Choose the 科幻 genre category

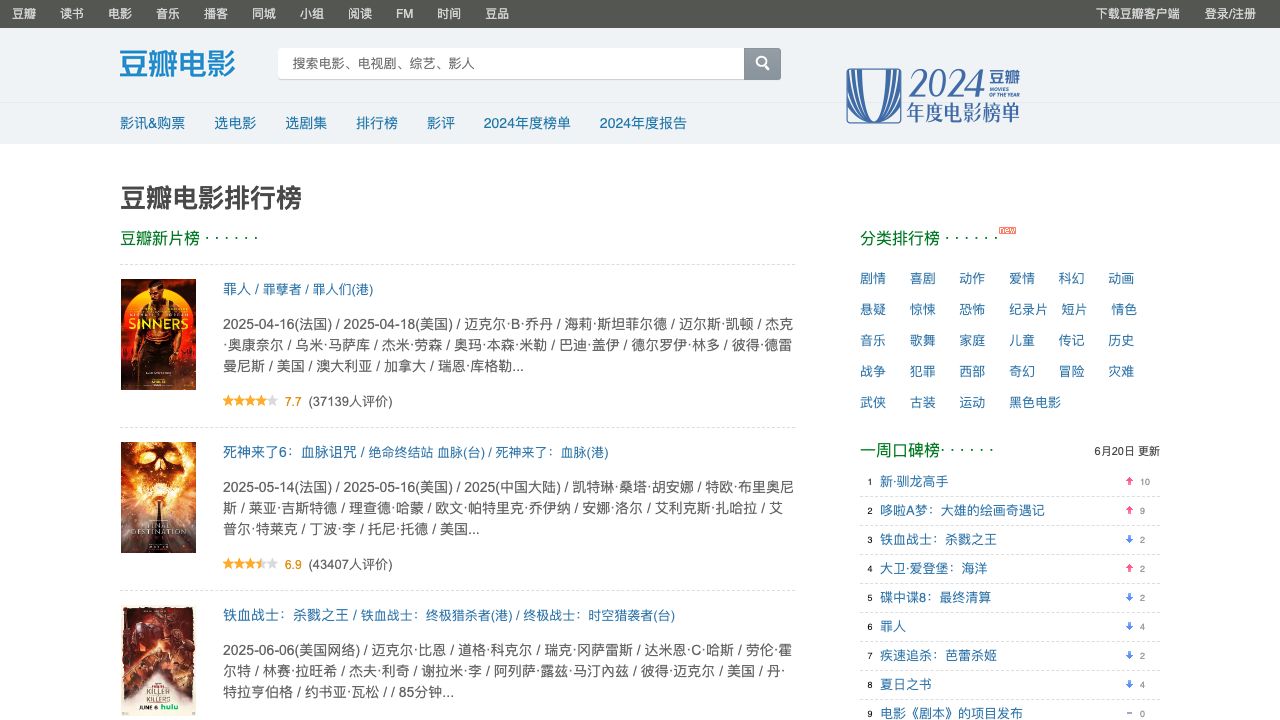1071,278
